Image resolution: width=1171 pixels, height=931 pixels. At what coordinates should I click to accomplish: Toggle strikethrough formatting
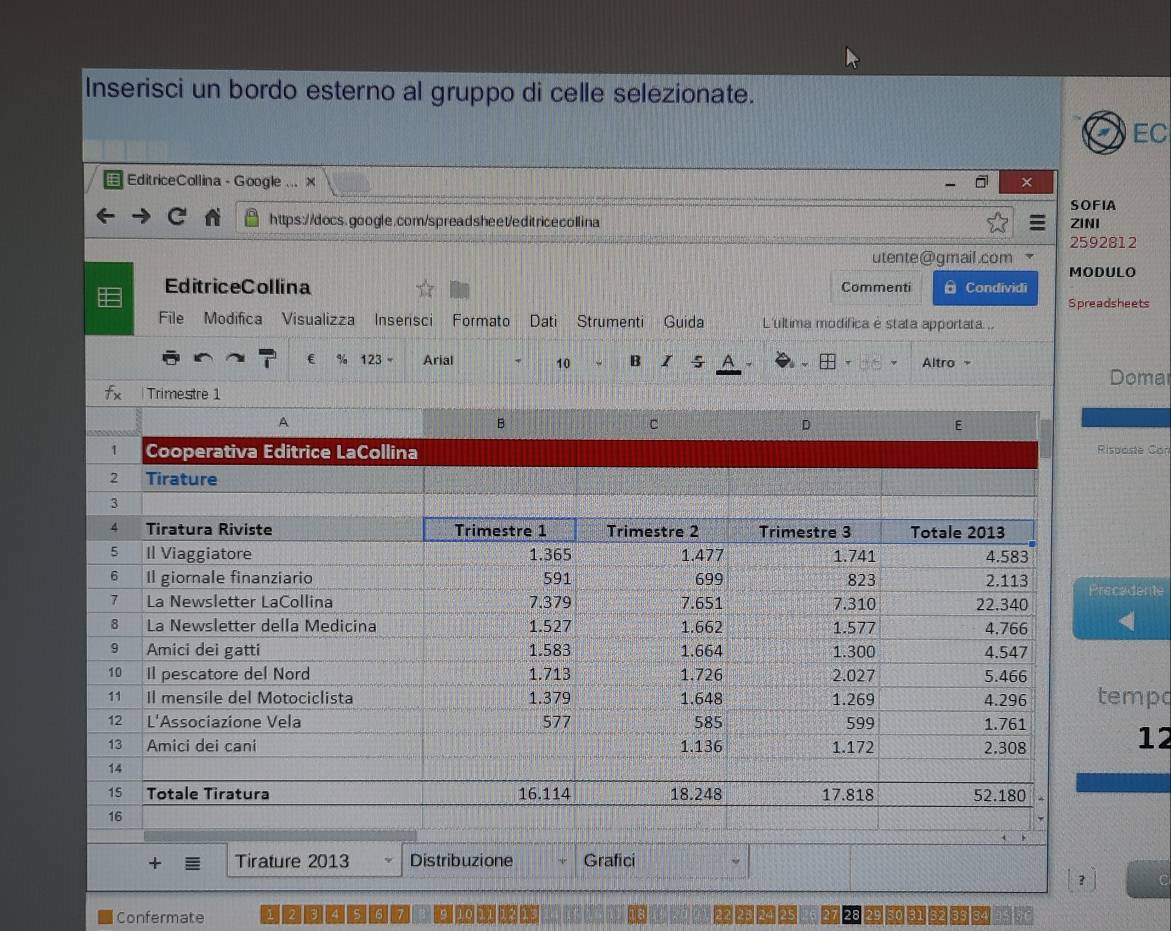coord(697,361)
